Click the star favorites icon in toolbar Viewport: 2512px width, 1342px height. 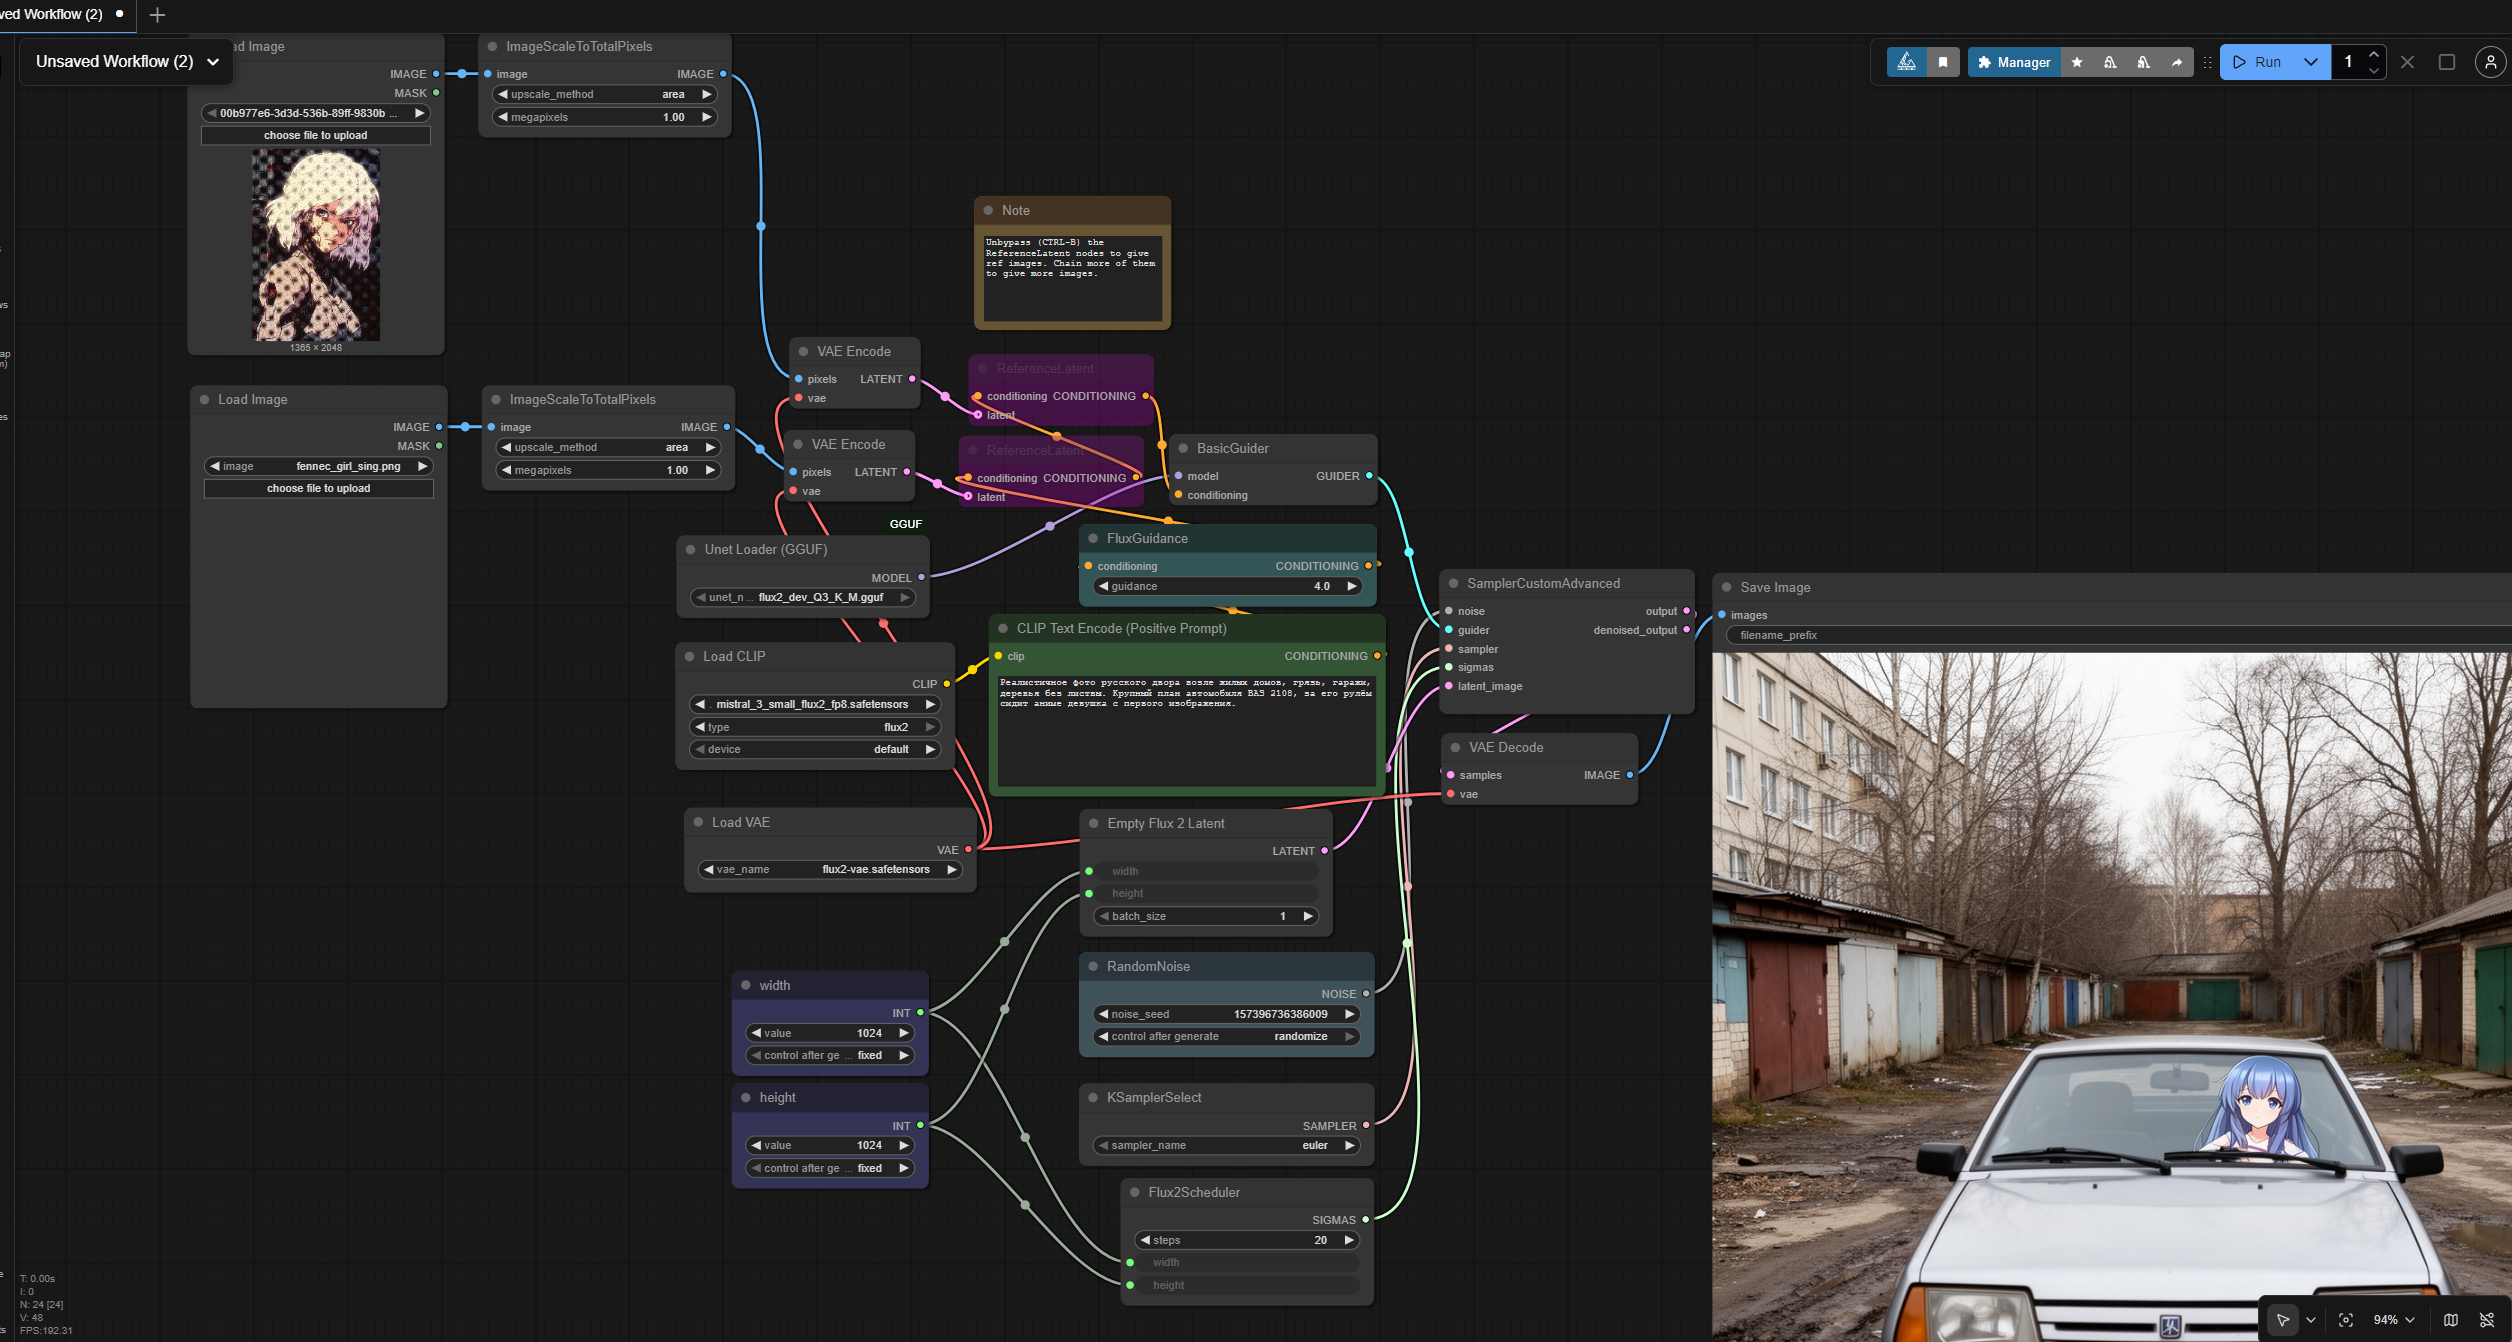[x=2077, y=62]
